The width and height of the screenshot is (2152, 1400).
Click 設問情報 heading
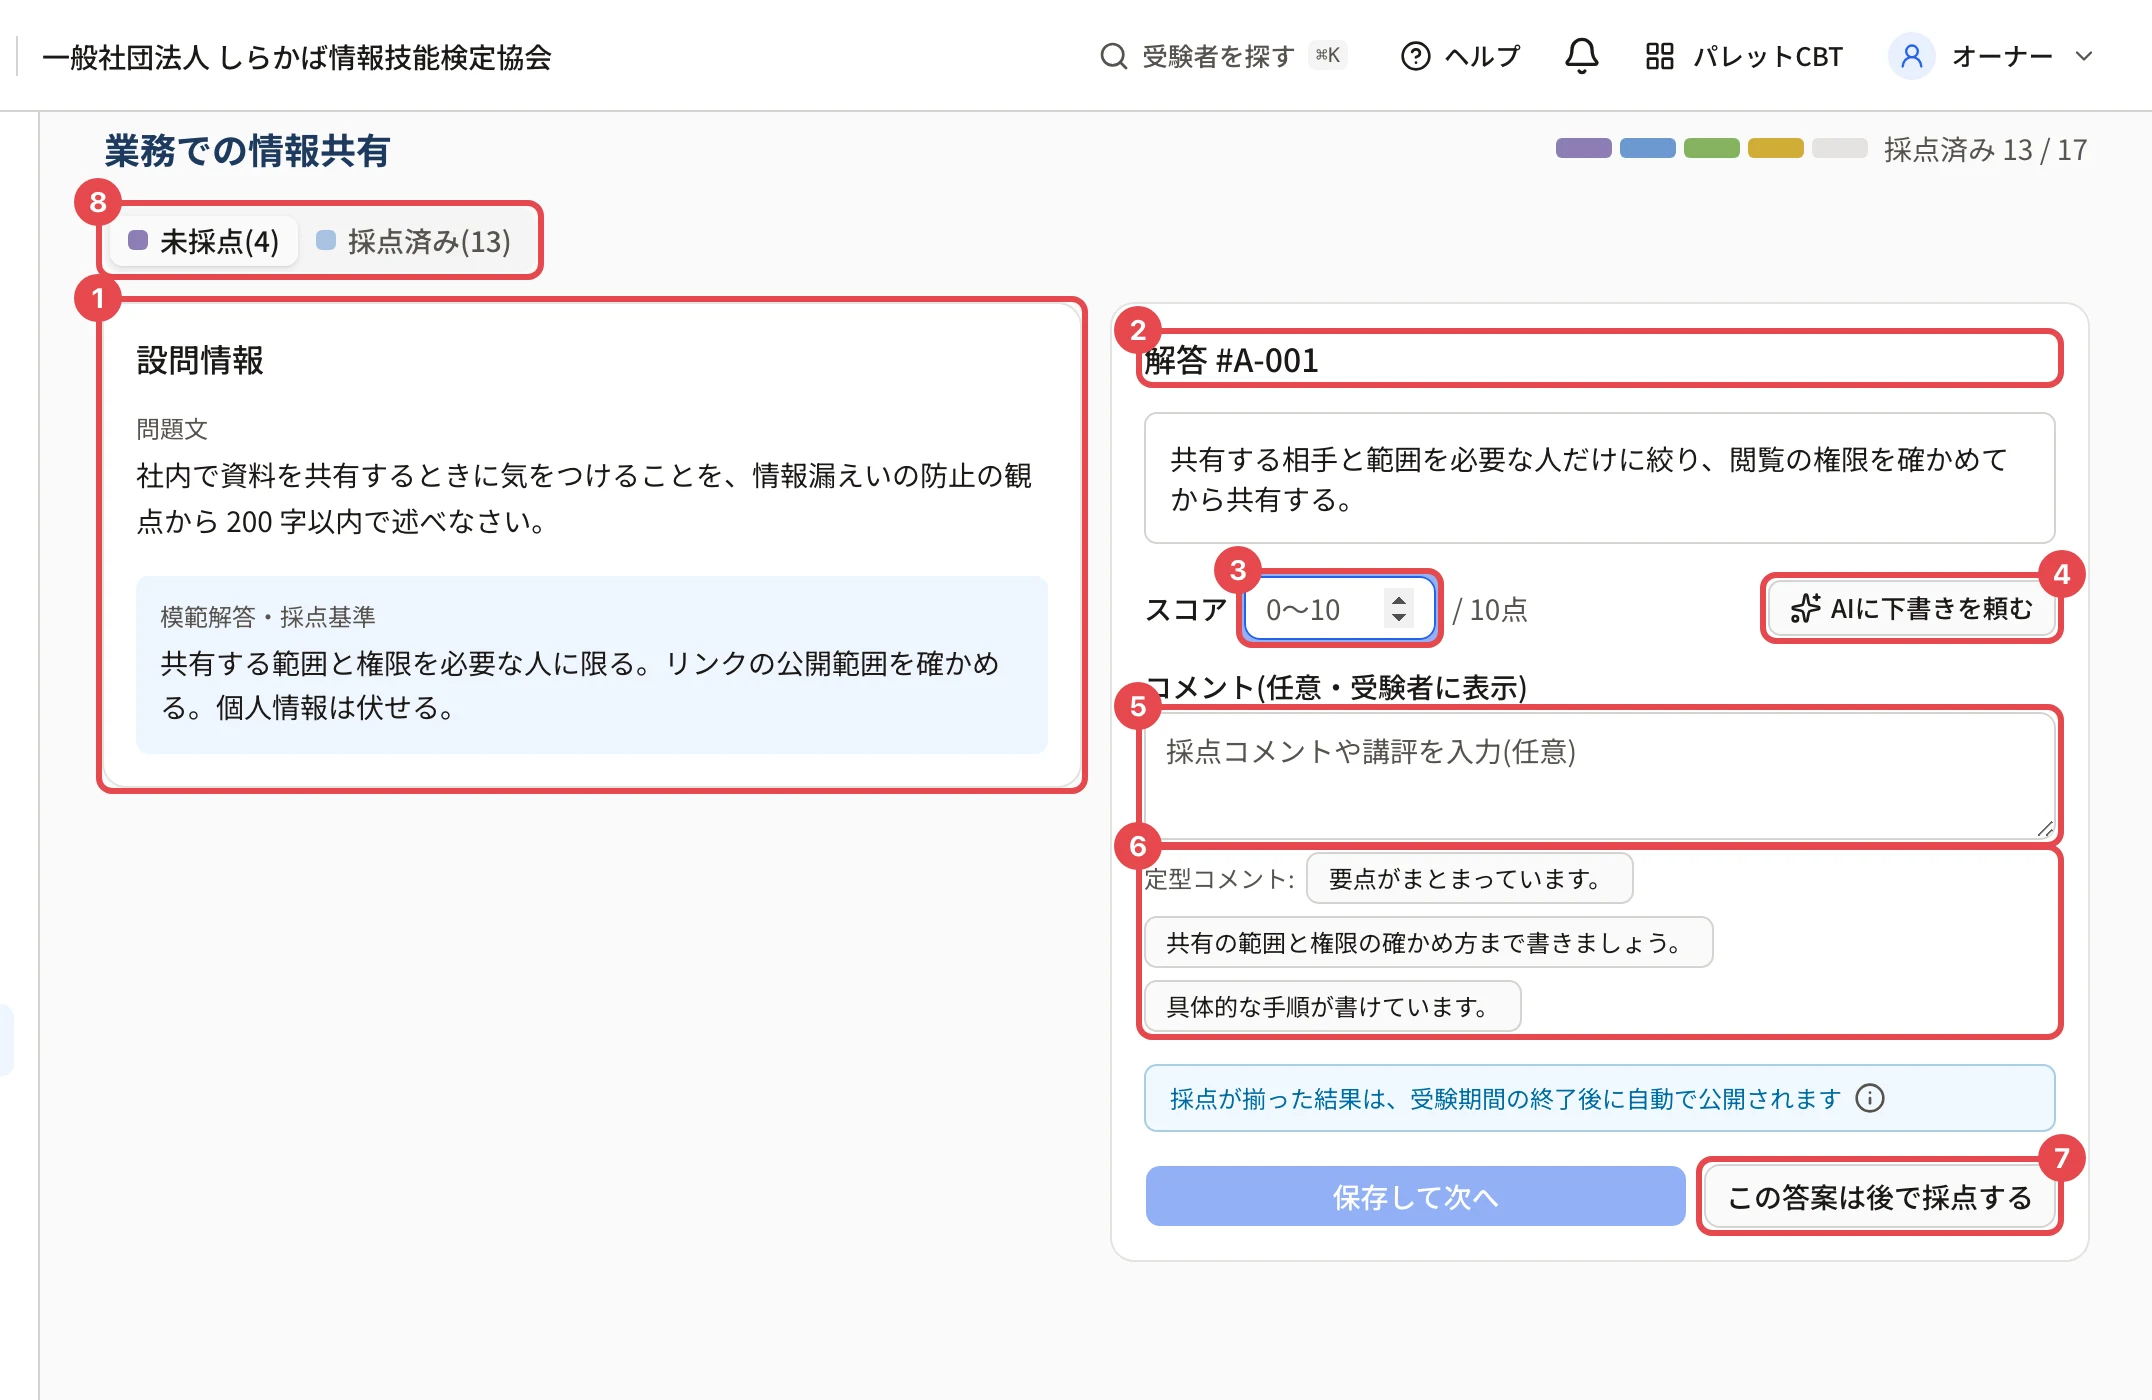(200, 360)
